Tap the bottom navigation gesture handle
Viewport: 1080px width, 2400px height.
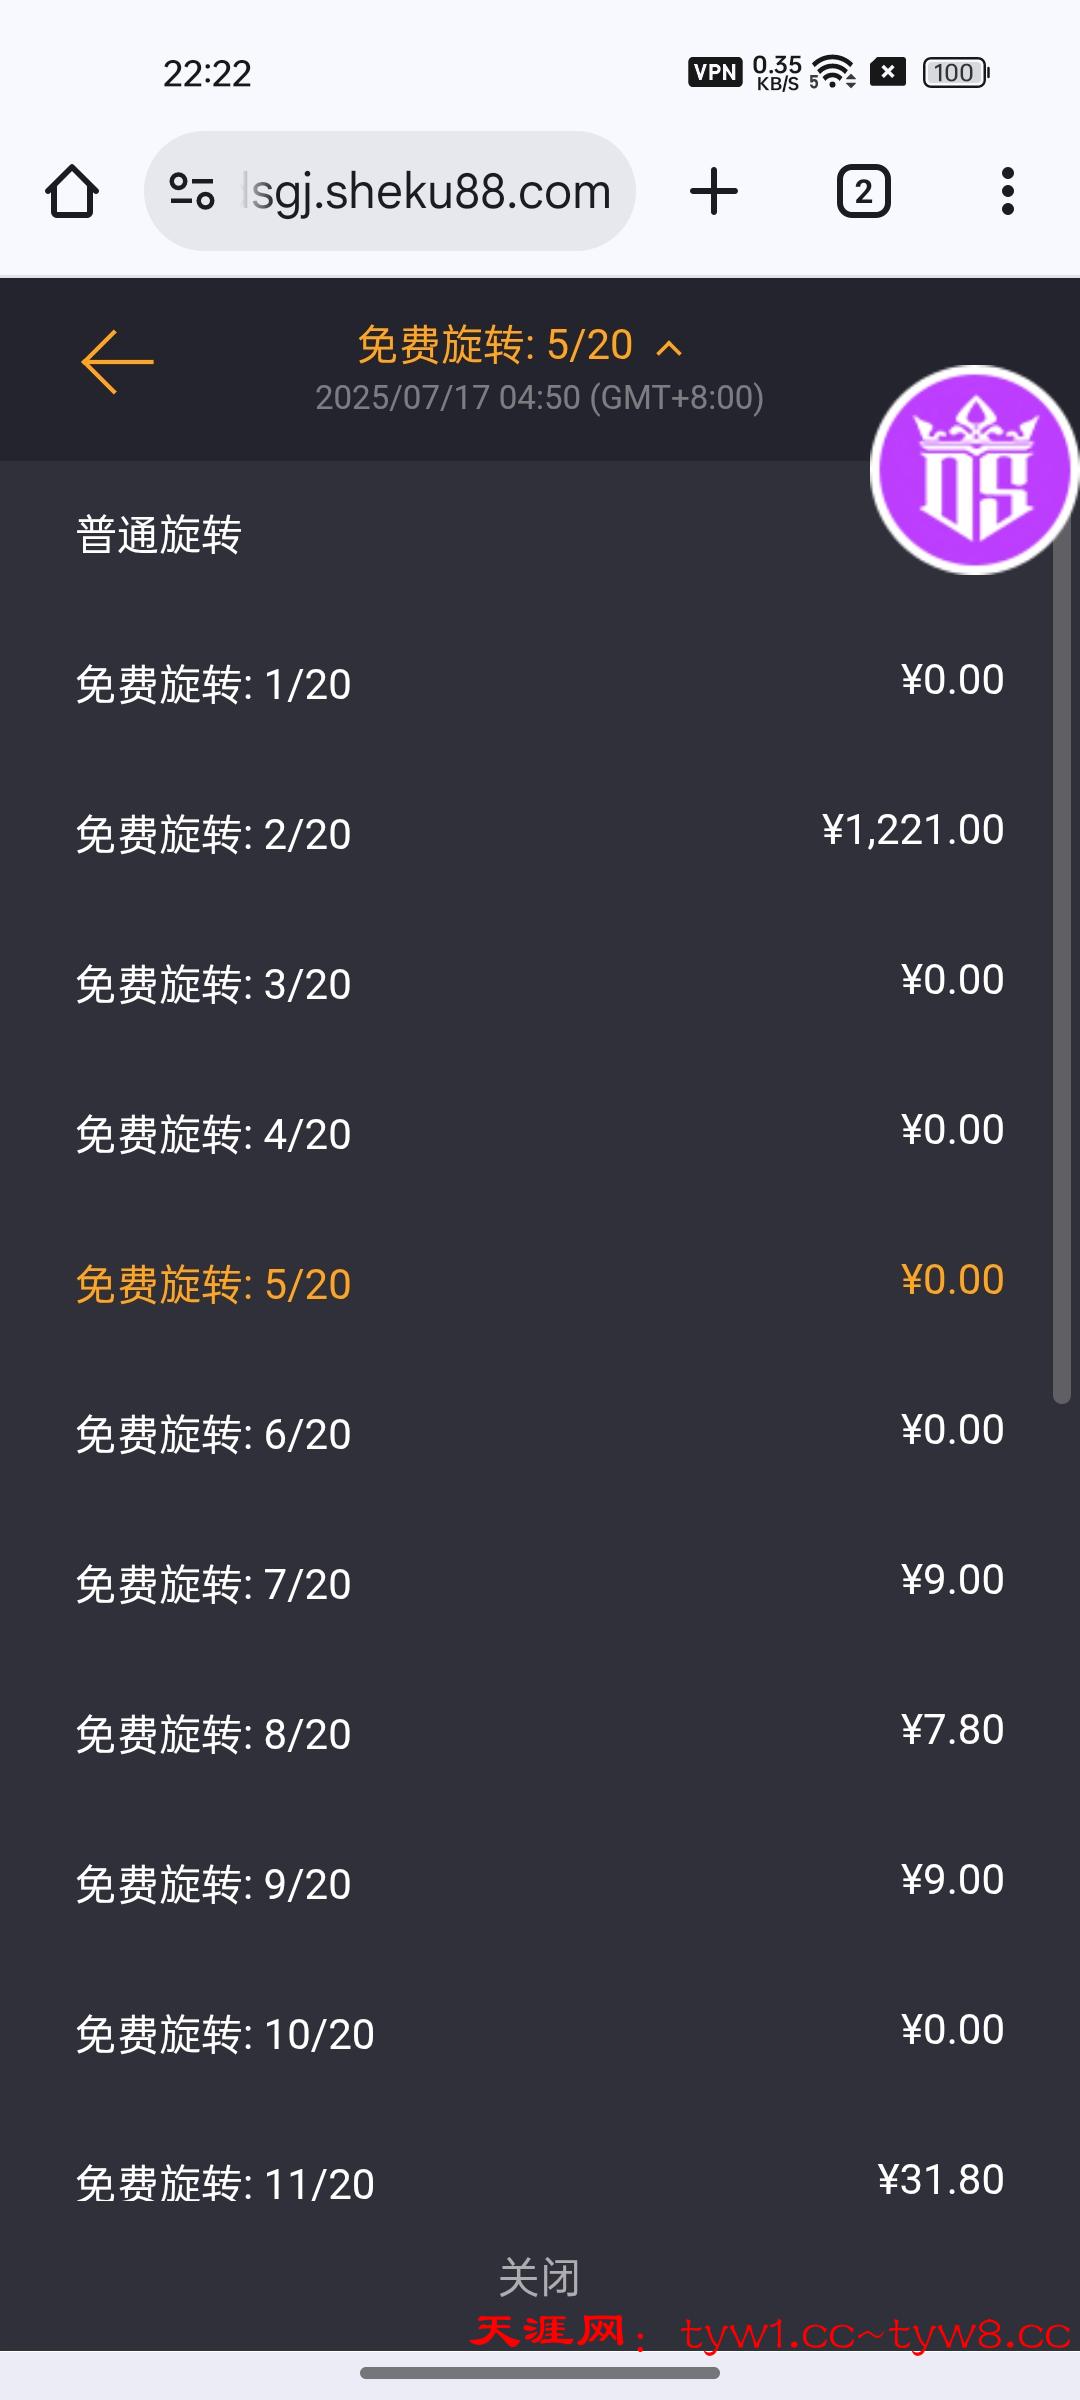point(540,2373)
